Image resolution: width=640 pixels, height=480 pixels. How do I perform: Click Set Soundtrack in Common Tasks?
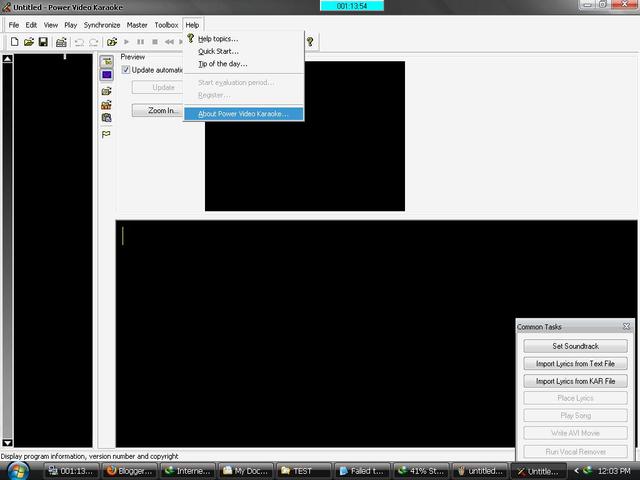click(x=576, y=346)
